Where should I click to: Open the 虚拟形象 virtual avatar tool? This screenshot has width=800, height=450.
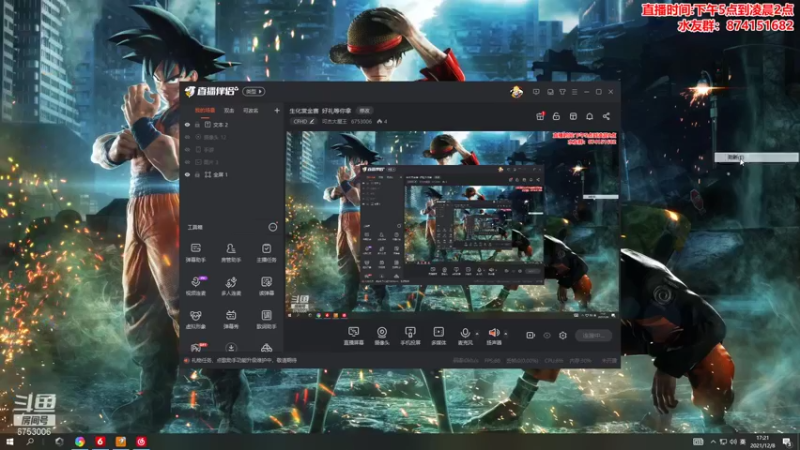195,319
